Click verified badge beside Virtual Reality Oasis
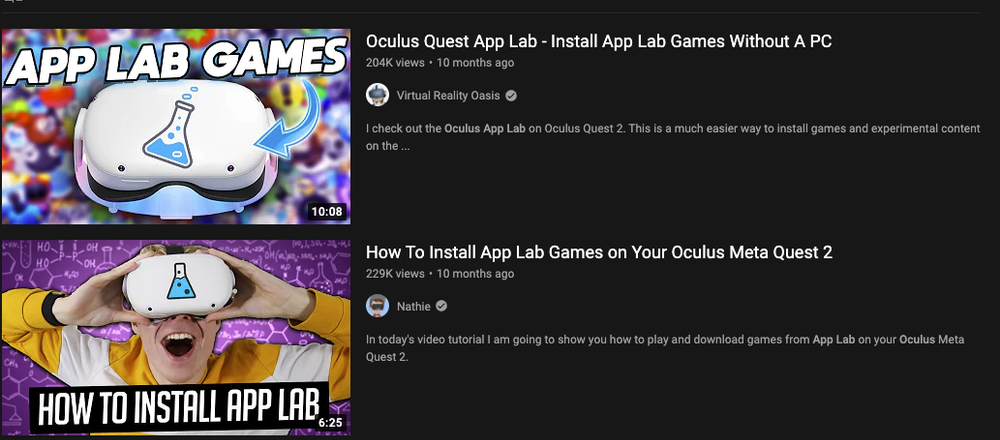This screenshot has height=440, width=1000. click(x=511, y=96)
